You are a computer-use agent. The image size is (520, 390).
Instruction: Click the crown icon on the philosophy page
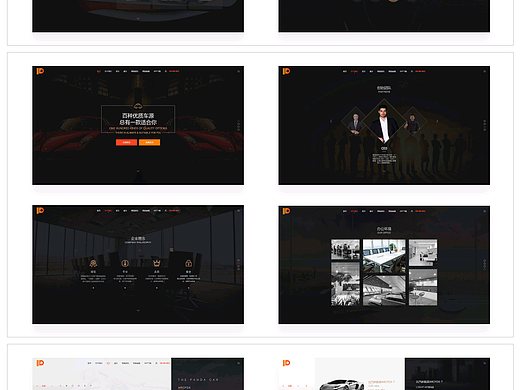click(157, 263)
